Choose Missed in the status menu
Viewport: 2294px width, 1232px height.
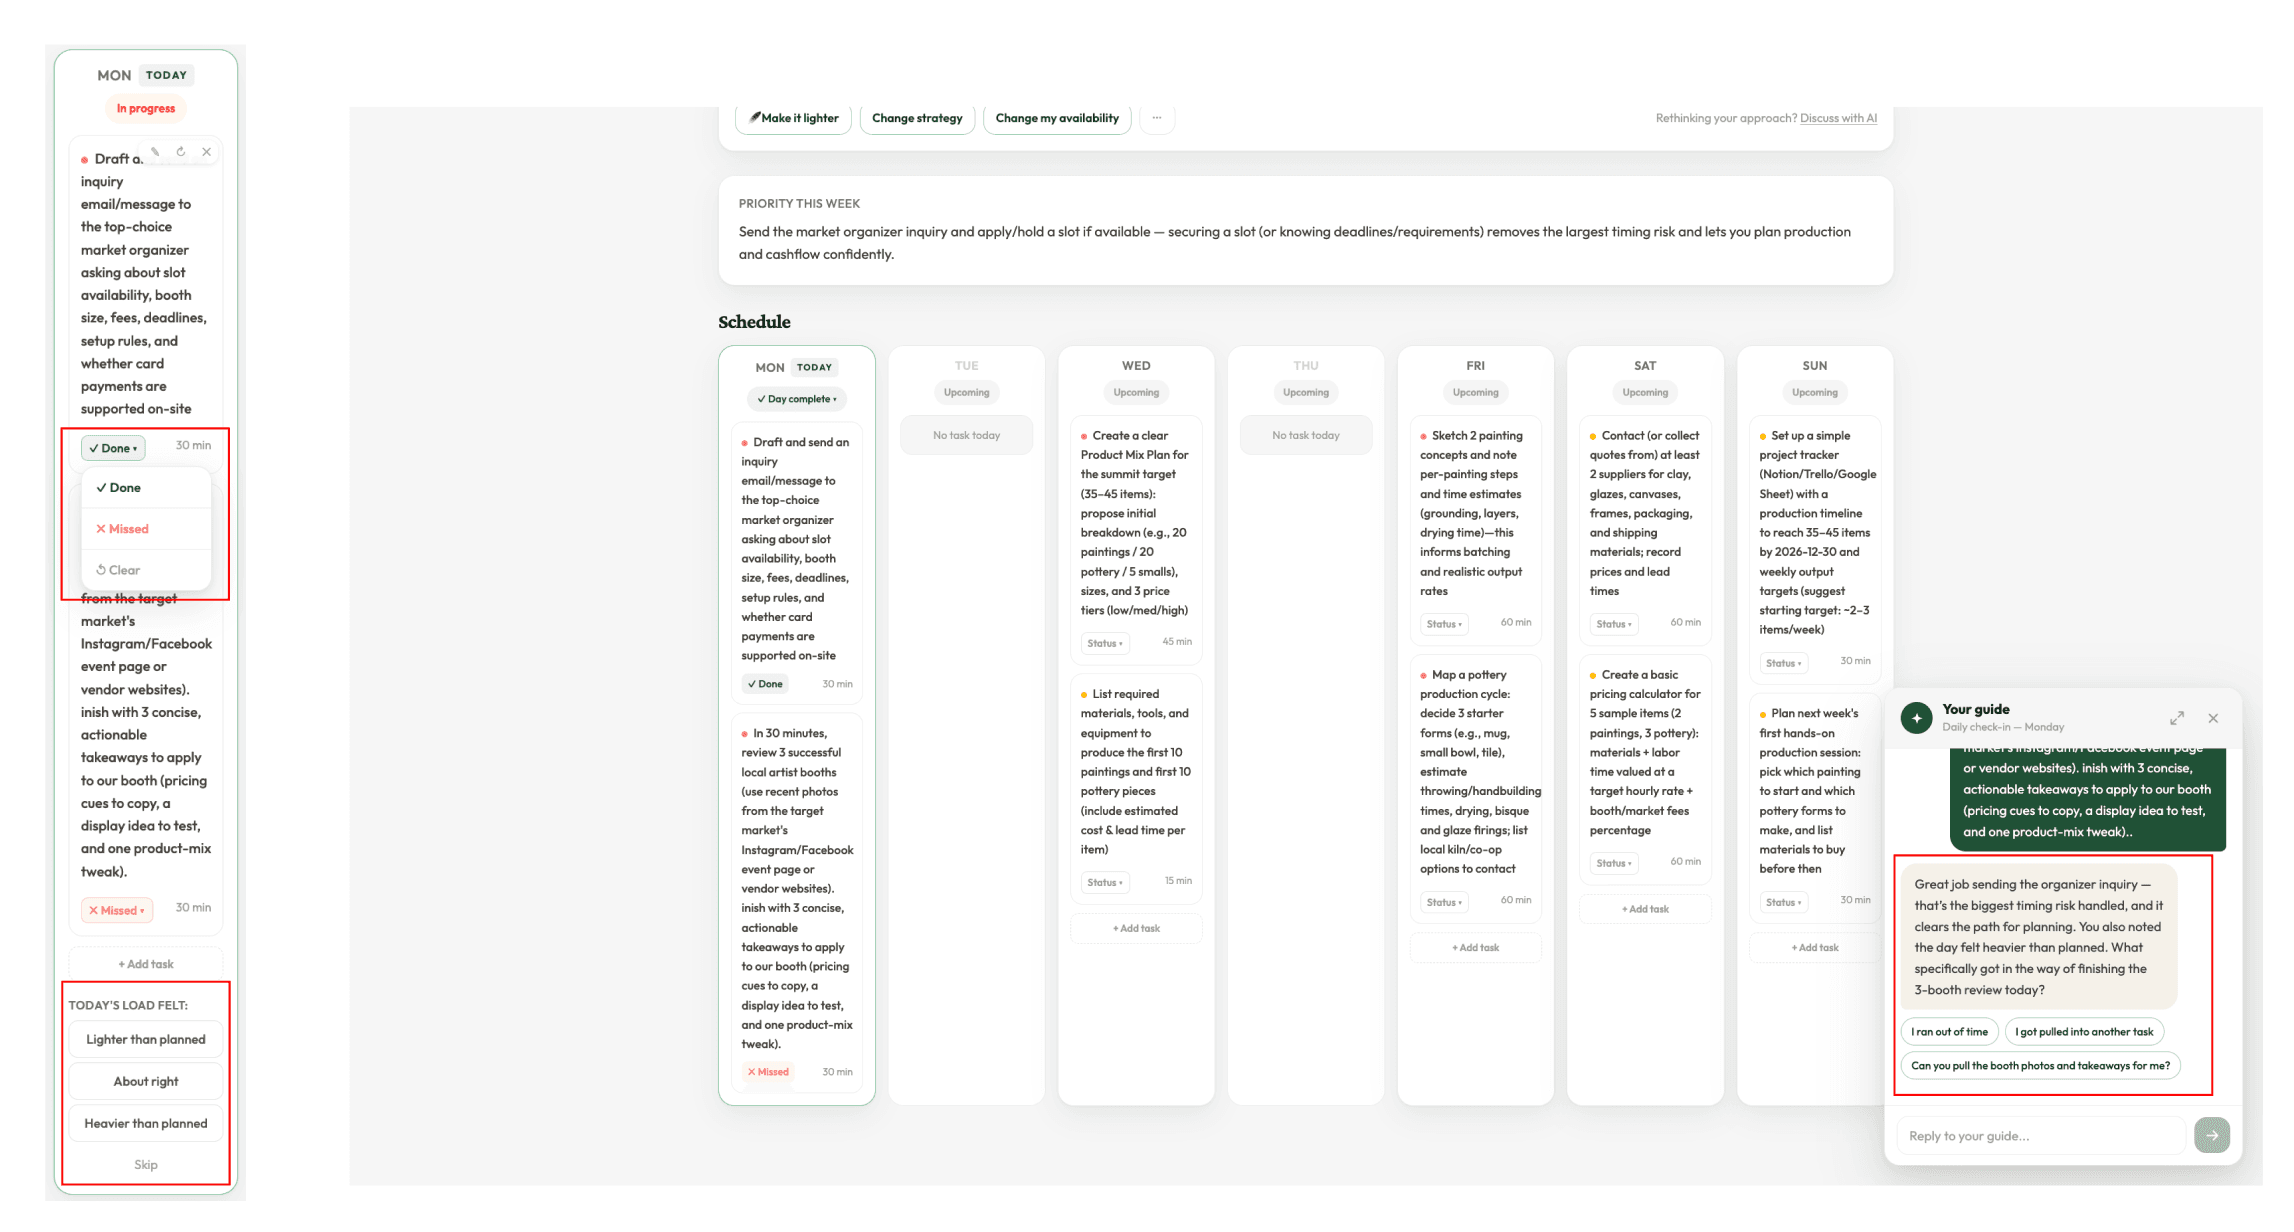[x=146, y=529]
